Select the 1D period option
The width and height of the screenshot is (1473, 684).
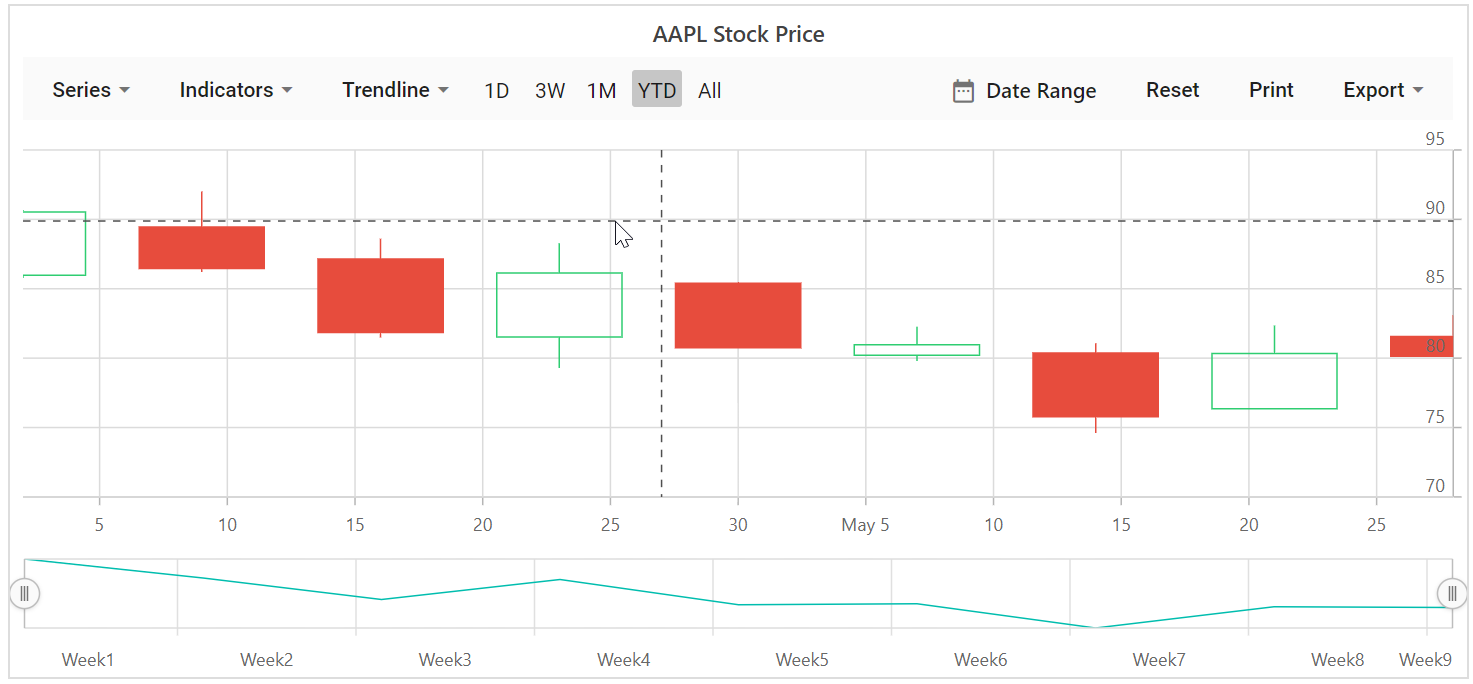[x=497, y=90]
